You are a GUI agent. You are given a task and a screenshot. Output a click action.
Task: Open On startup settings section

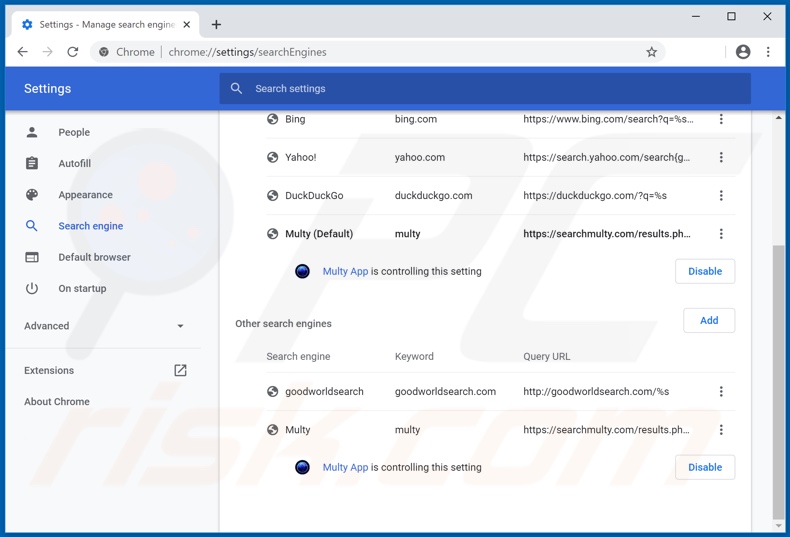(x=82, y=289)
